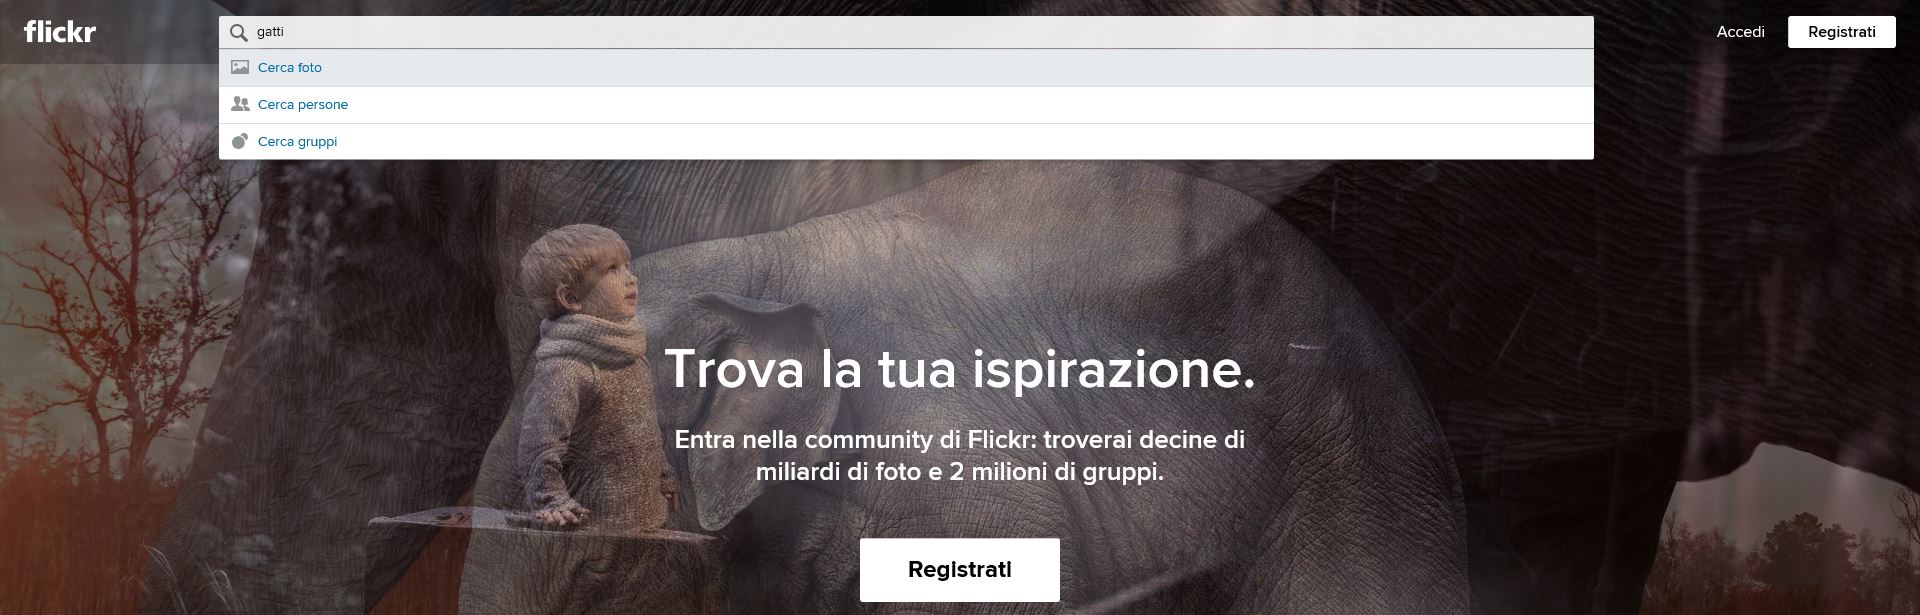The width and height of the screenshot is (1920, 615).
Task: Click the photo icon beside Cerca foto
Action: point(240,67)
